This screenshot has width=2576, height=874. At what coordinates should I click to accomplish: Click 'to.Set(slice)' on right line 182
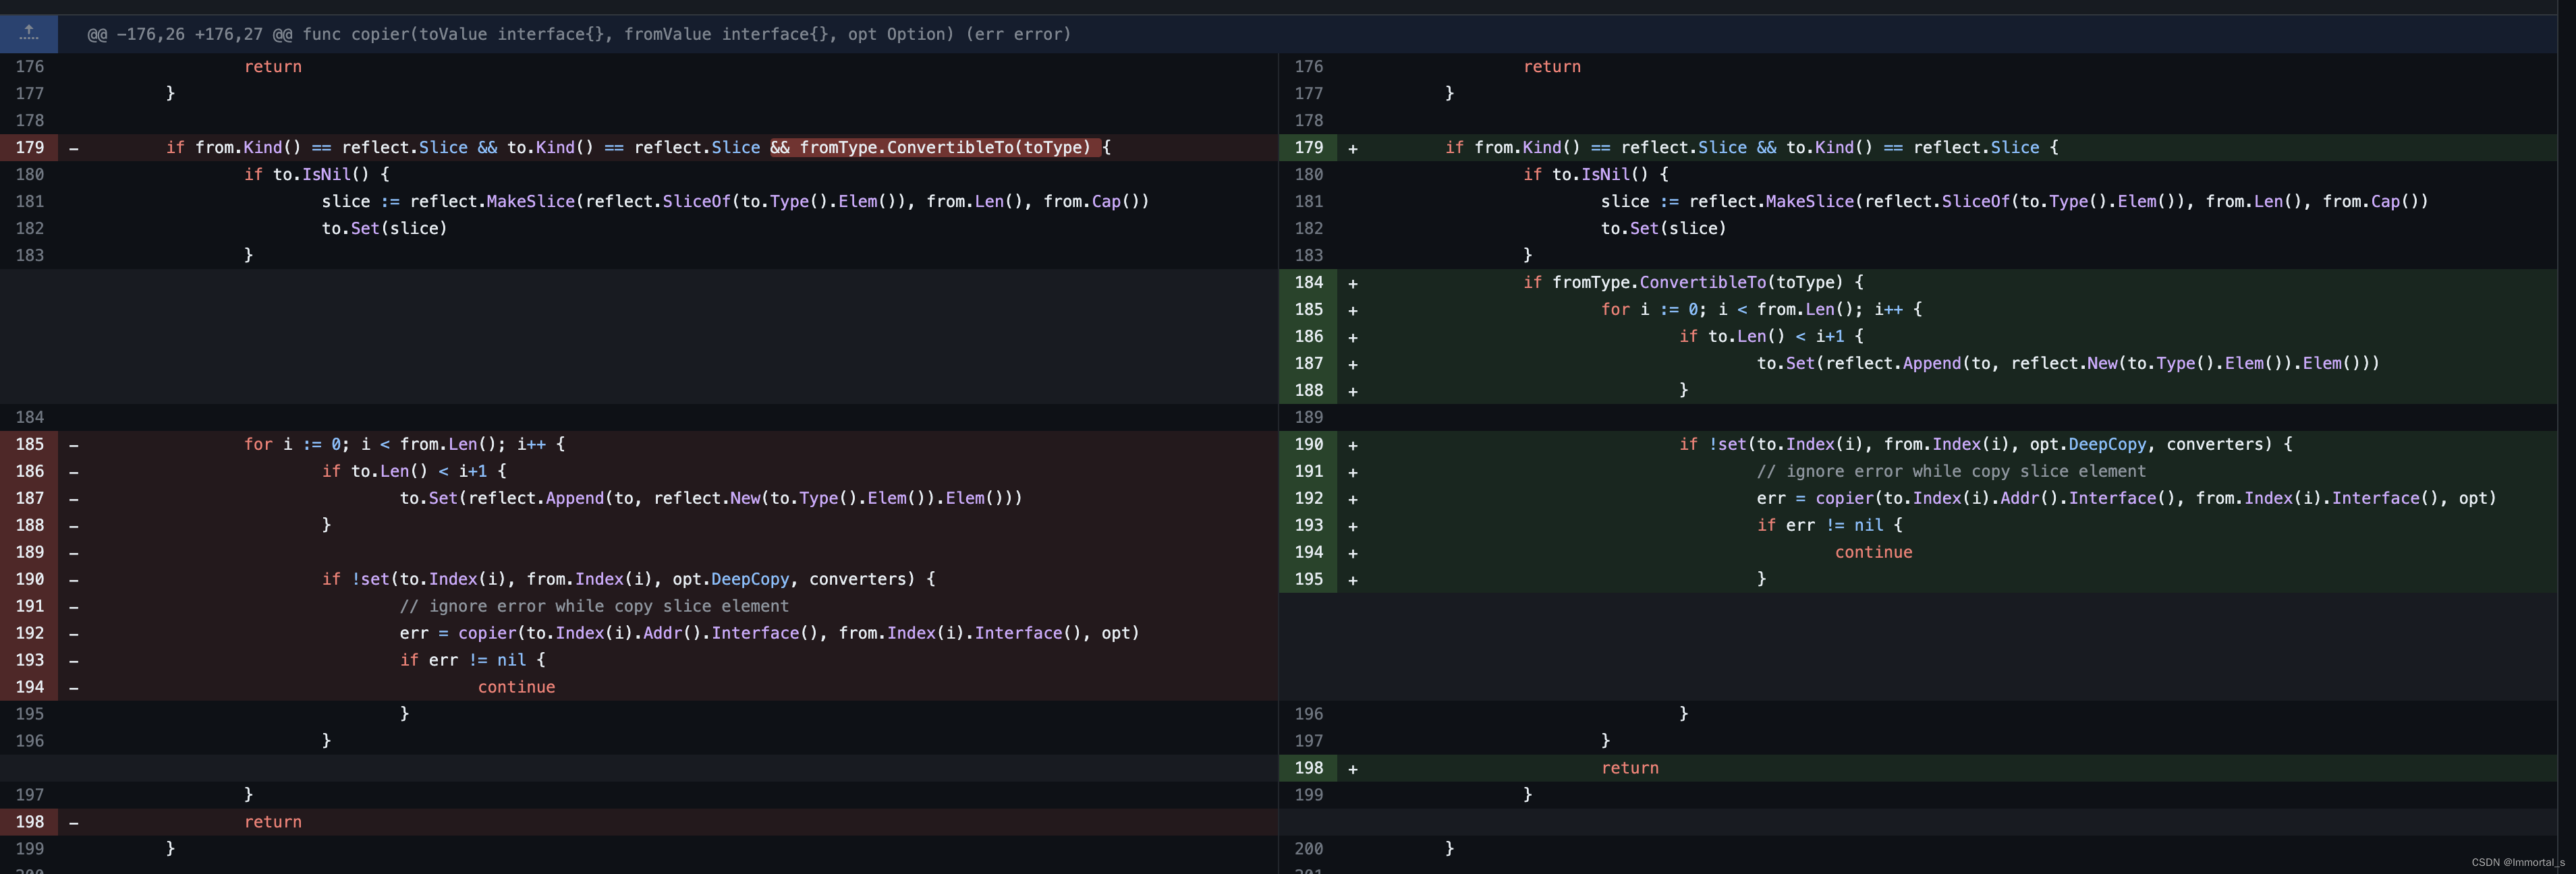(x=1663, y=228)
